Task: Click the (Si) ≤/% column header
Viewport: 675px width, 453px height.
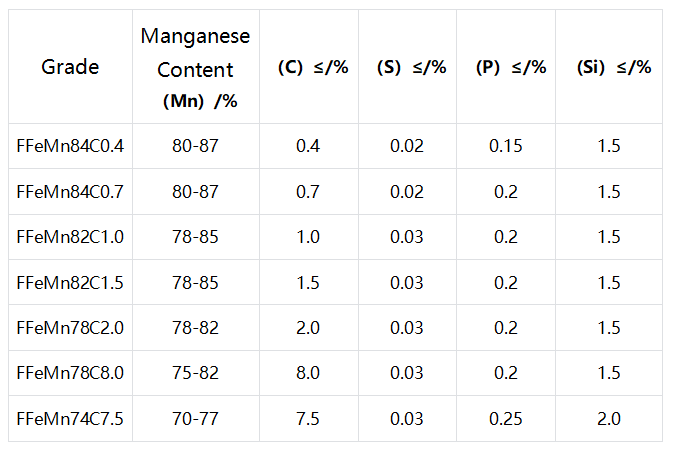Action: coord(609,67)
